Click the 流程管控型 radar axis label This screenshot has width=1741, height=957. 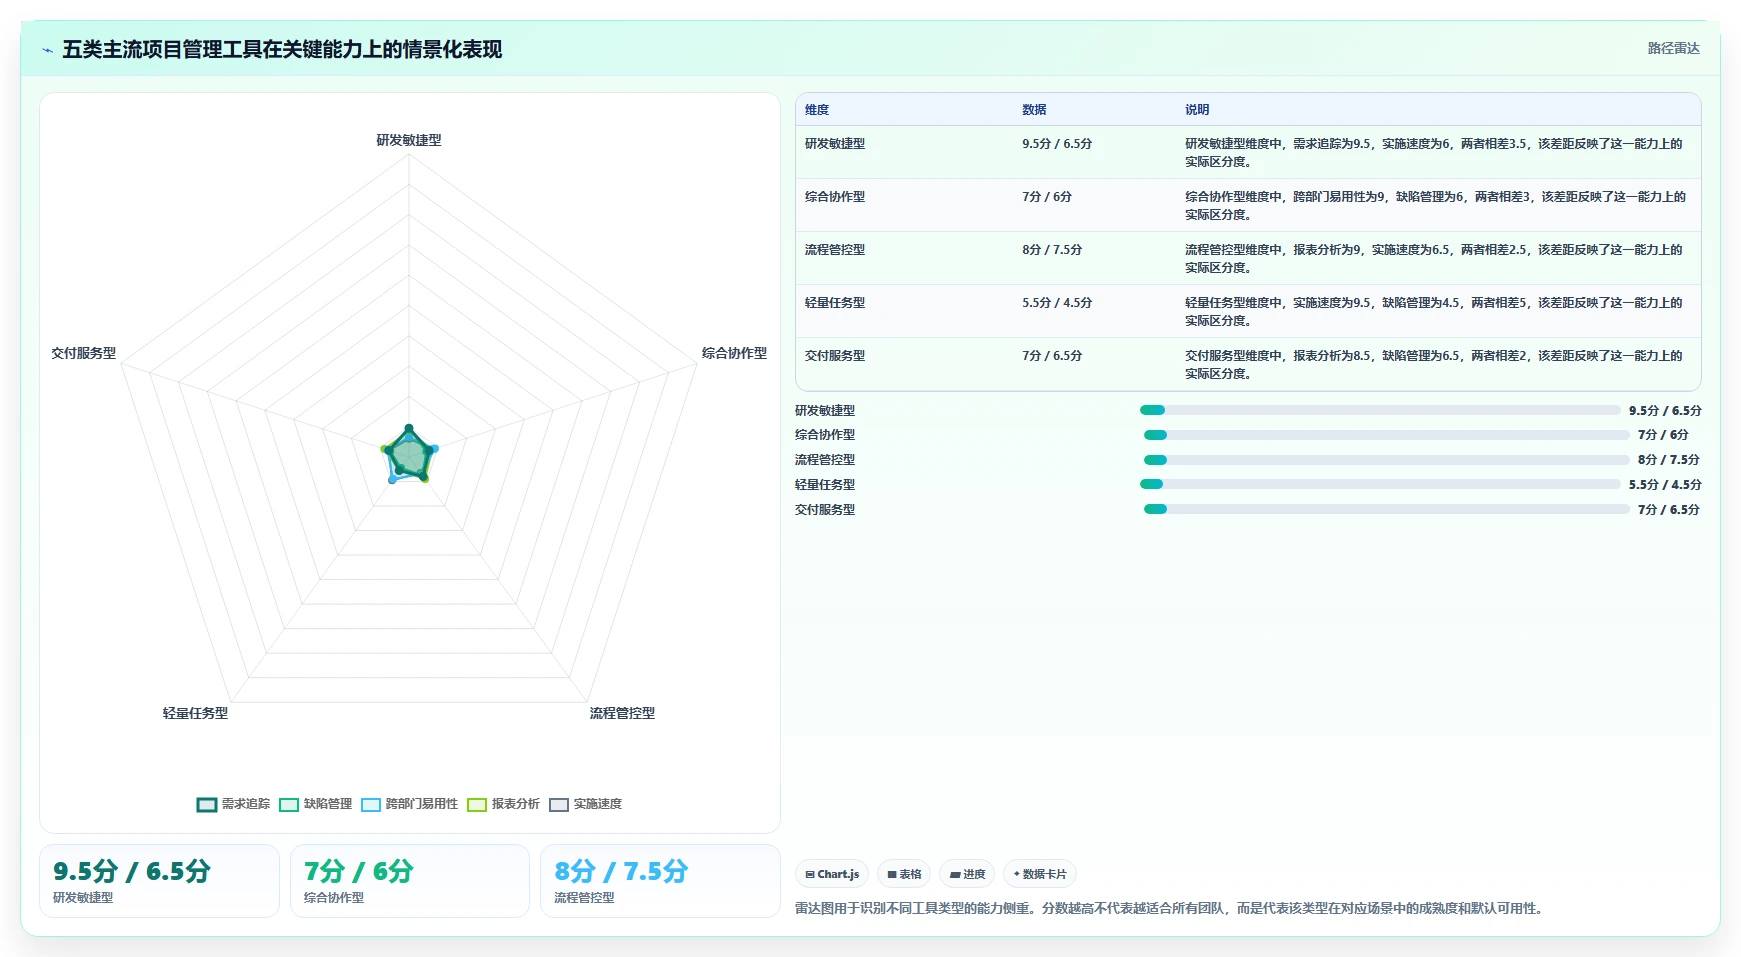[x=622, y=713]
